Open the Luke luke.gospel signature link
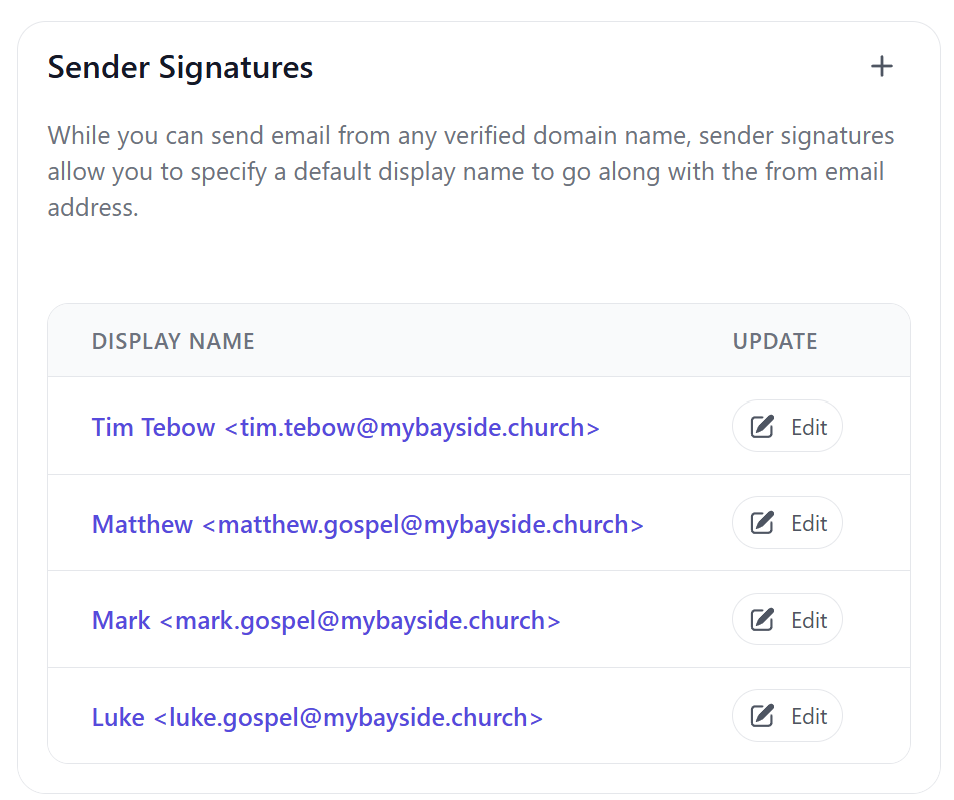Screen dimensions: 954x800 (317, 717)
